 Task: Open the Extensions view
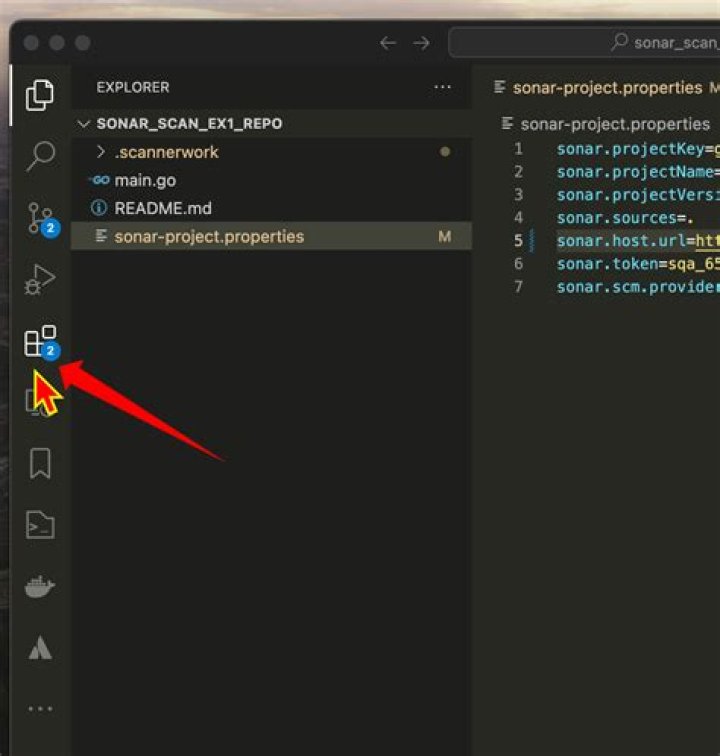click(x=40, y=342)
